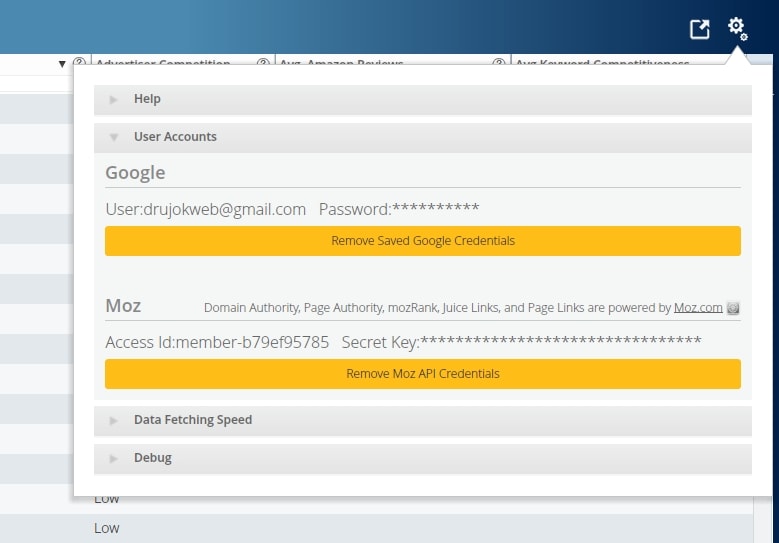Click Remove Moz API Credentials button
The image size is (779, 543).
pyautogui.click(x=423, y=374)
